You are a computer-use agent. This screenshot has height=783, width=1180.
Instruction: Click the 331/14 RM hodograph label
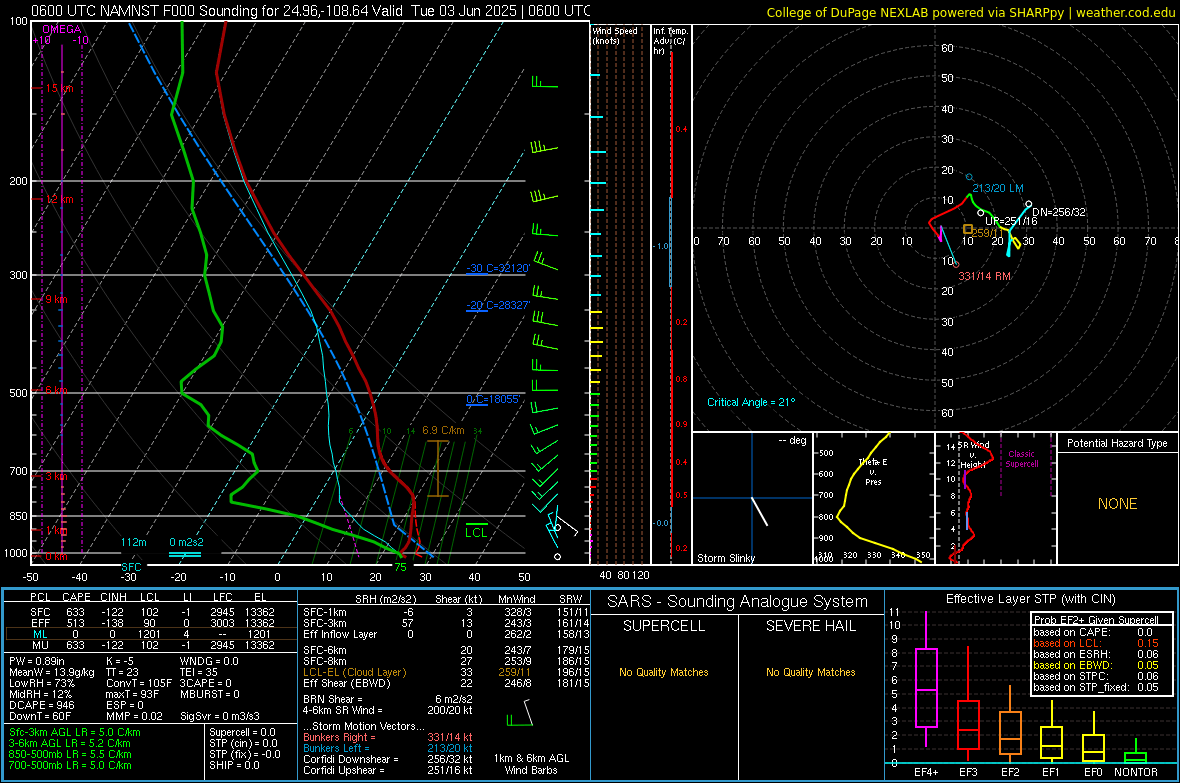pos(984,276)
